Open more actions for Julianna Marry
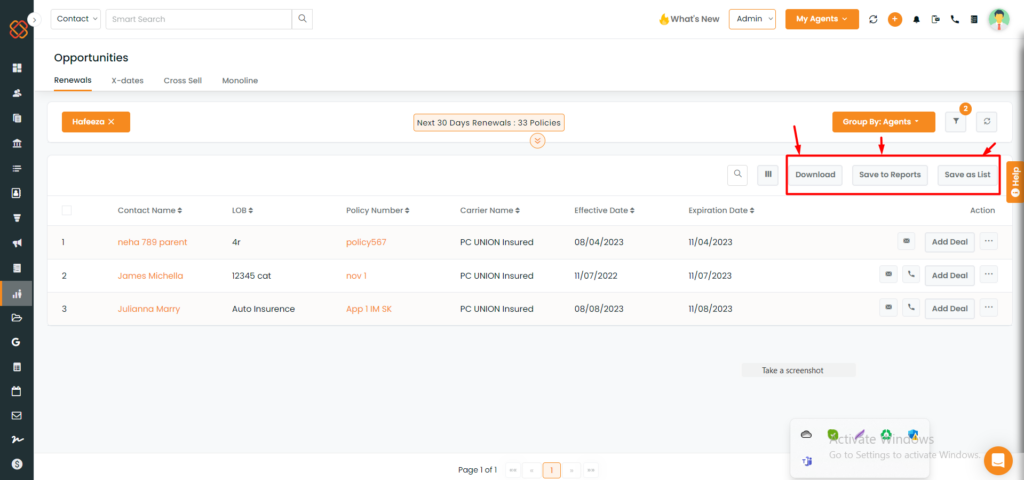Screen dimensions: 1024x480 989,307
